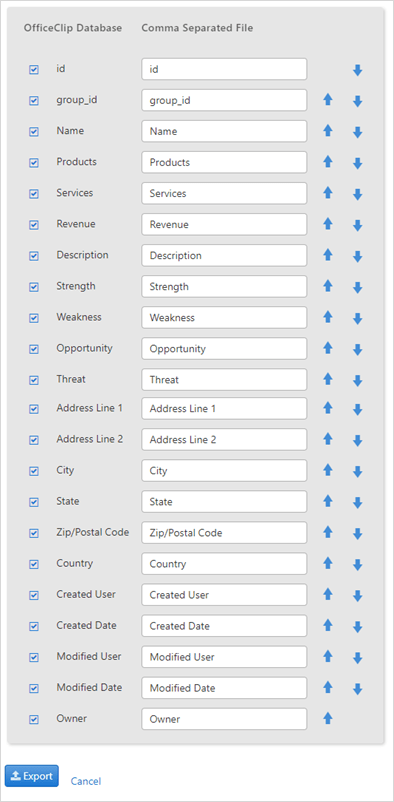The width and height of the screenshot is (394, 802).
Task: Move Modified Date field down
Action: click(x=358, y=689)
